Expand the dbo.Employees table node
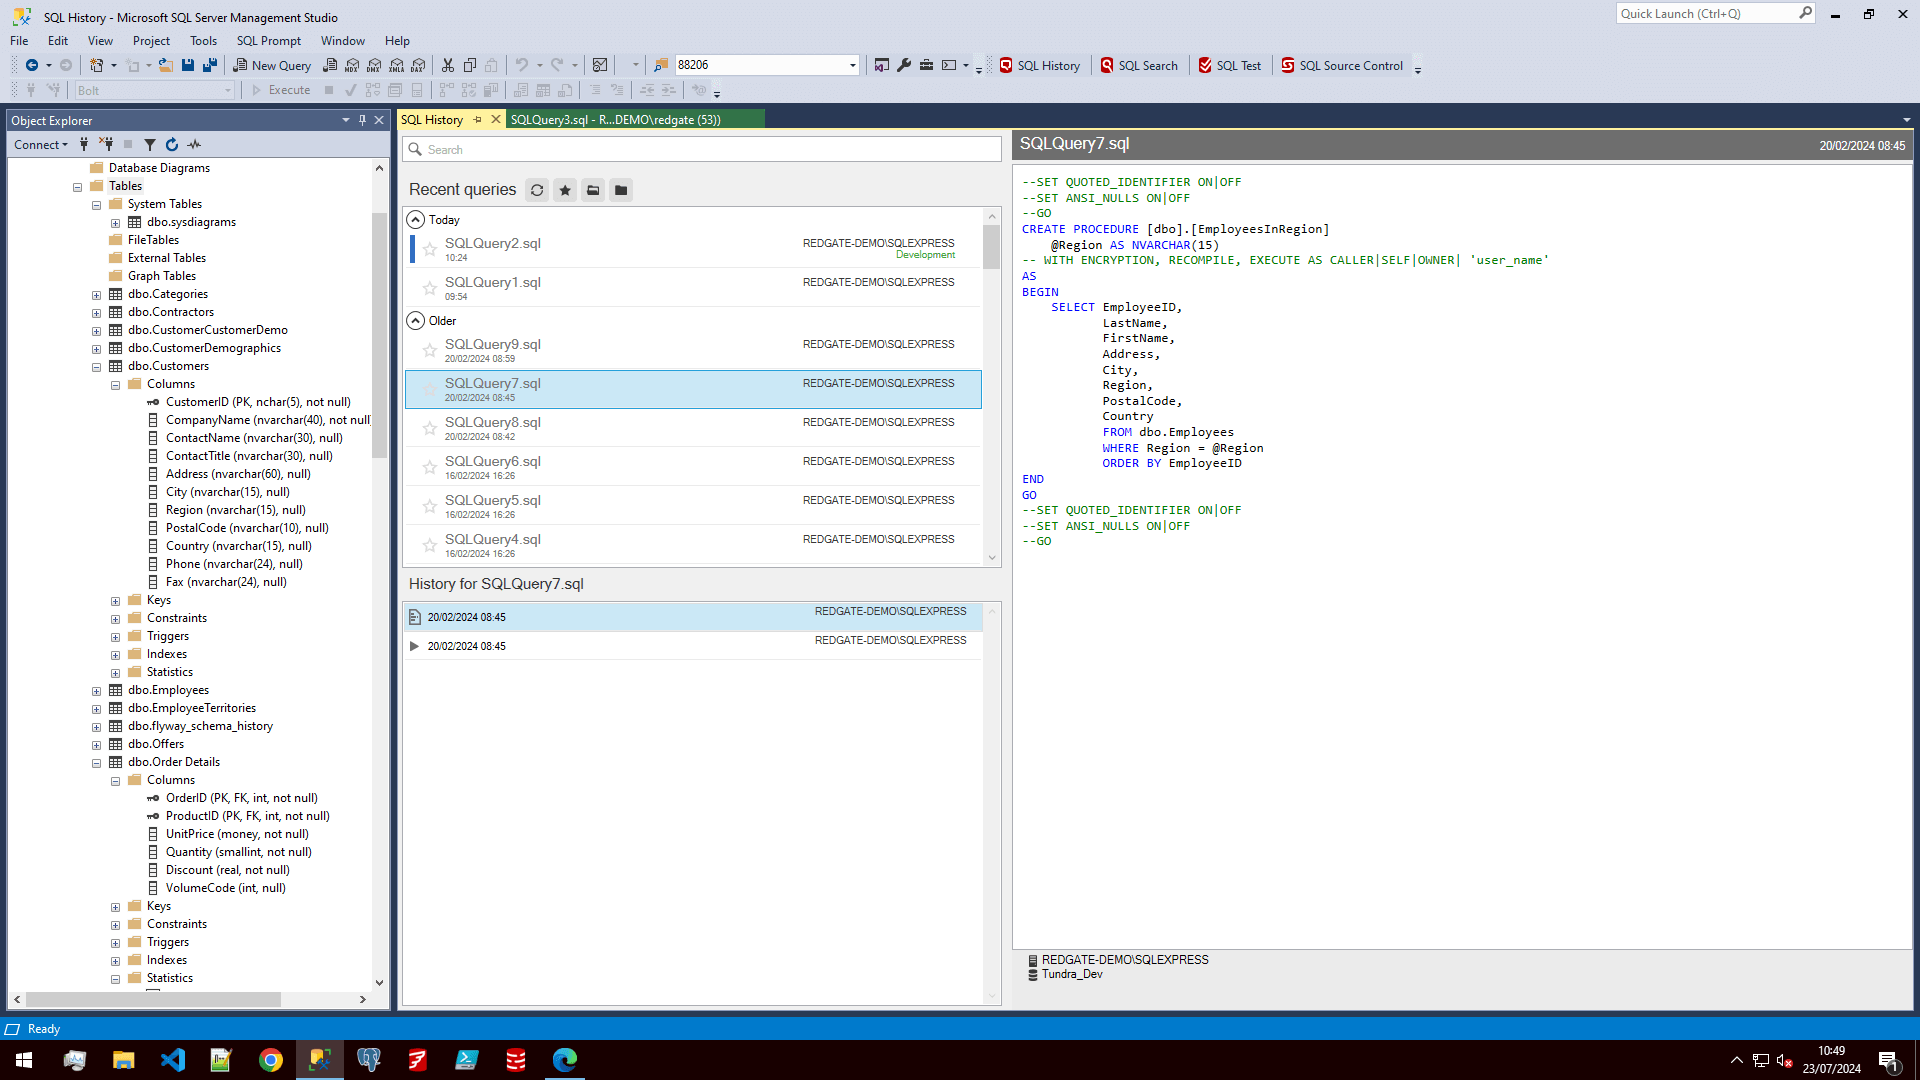 (96, 690)
